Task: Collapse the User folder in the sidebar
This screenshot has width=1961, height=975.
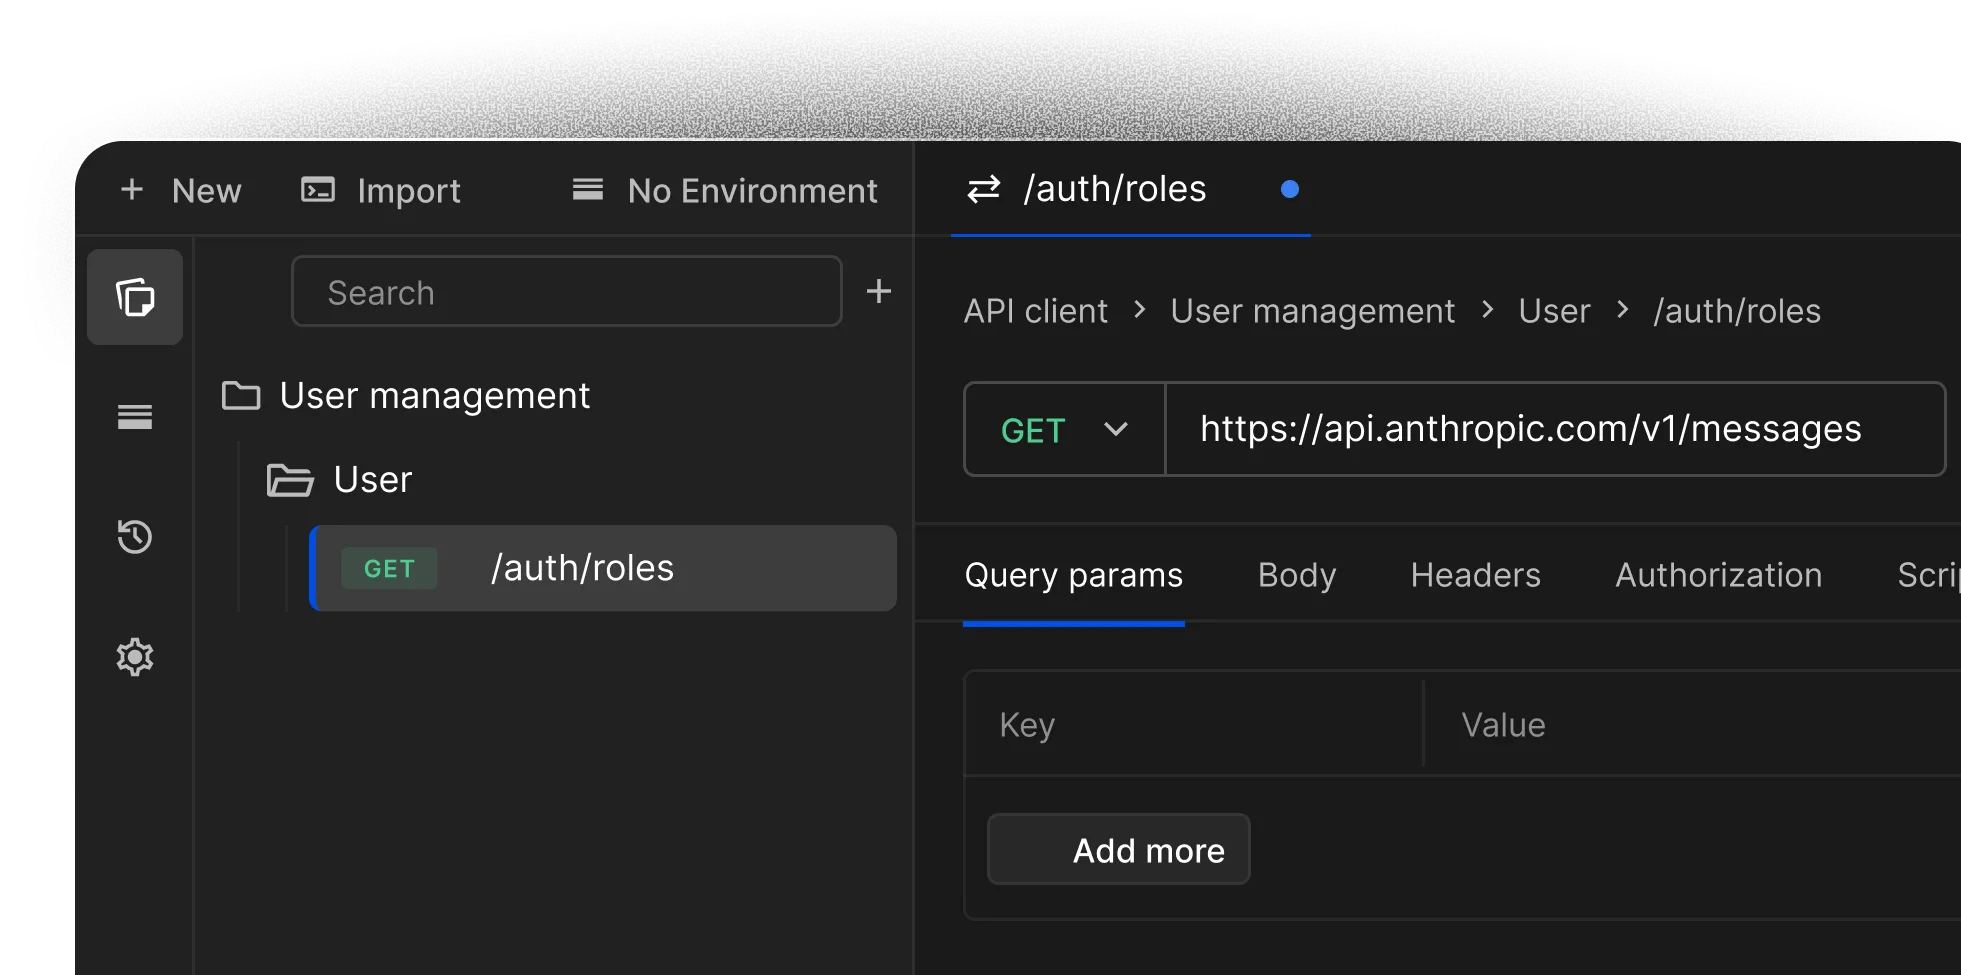Action: click(371, 480)
